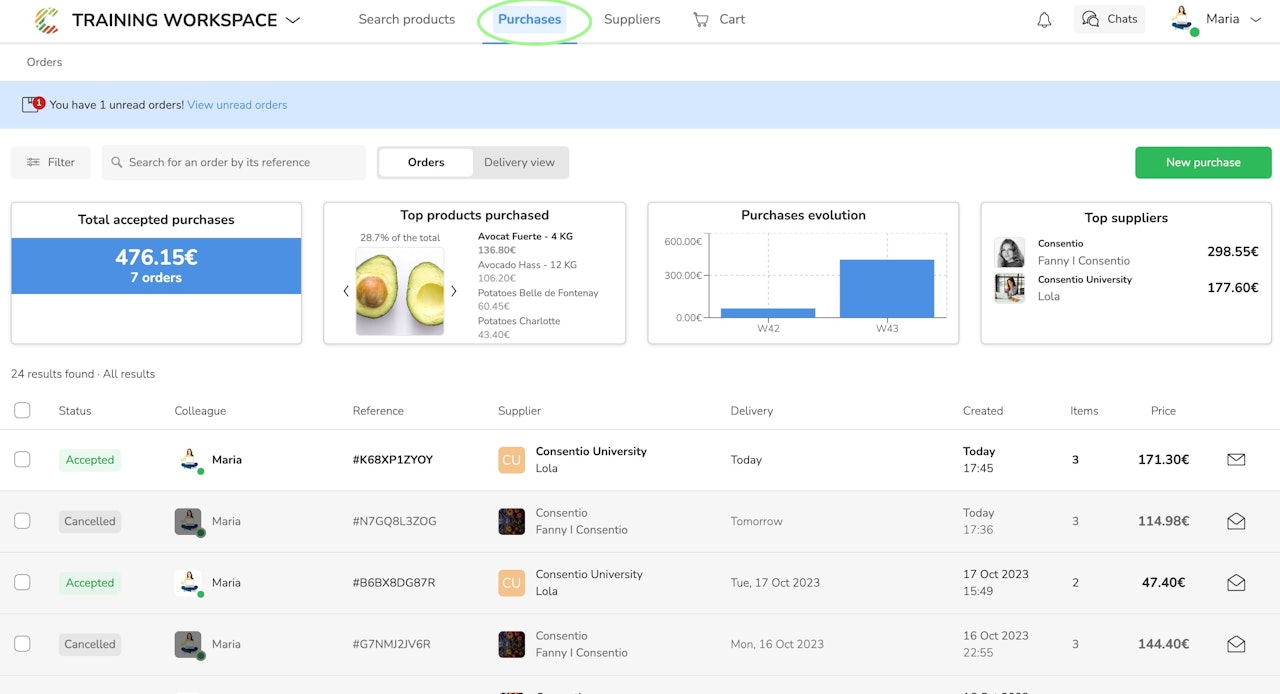The height and width of the screenshot is (694, 1280).
Task: Expand the TRAINING WORKSPACE dropdown
Action: [x=293, y=20]
